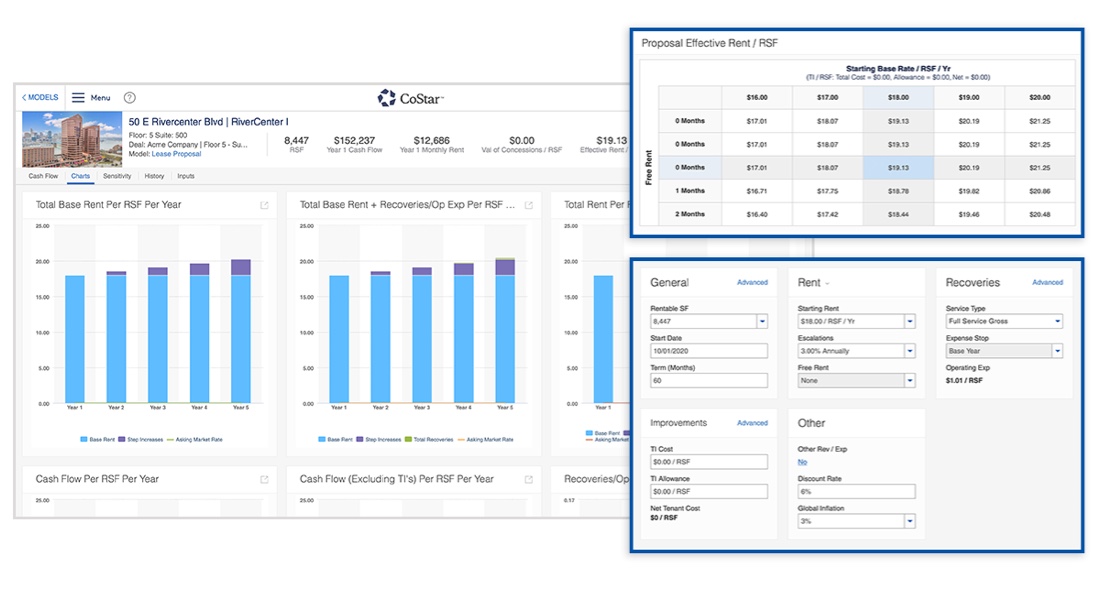Open the hamburger Menu icon
The width and height of the screenshot is (1102, 600).
tap(78, 98)
